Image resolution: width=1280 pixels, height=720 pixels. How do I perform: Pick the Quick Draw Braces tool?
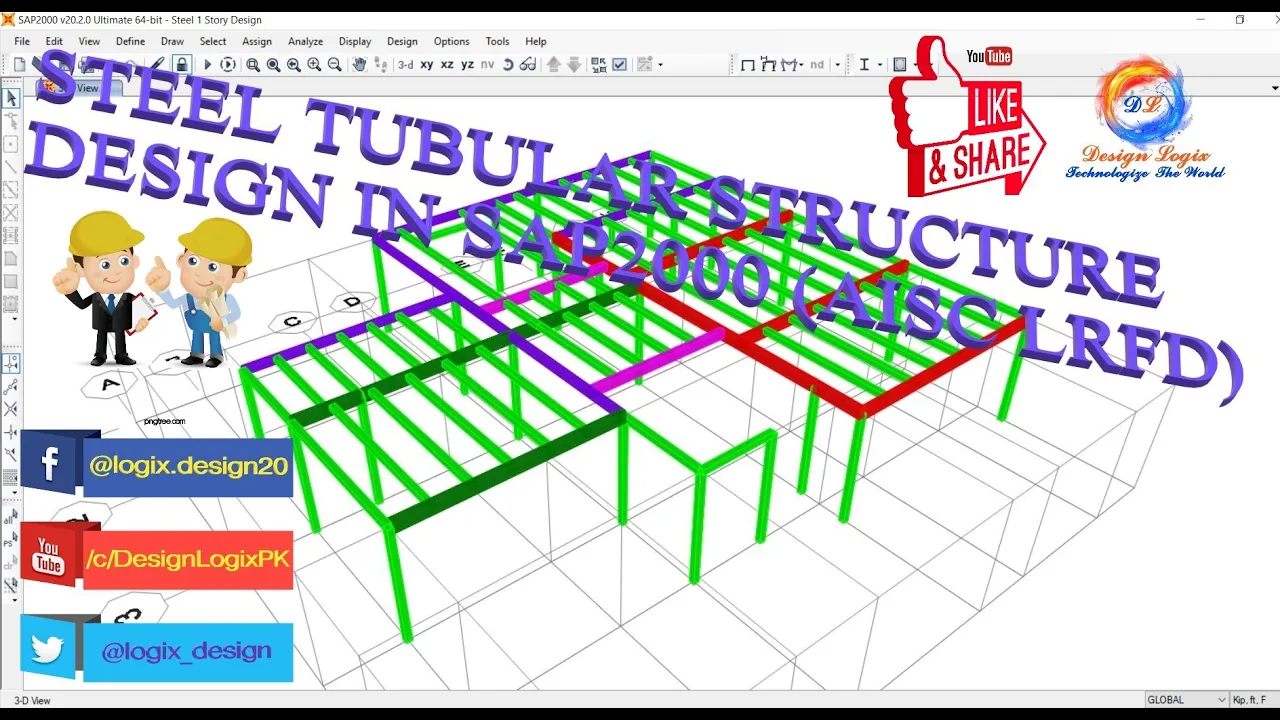click(11, 213)
